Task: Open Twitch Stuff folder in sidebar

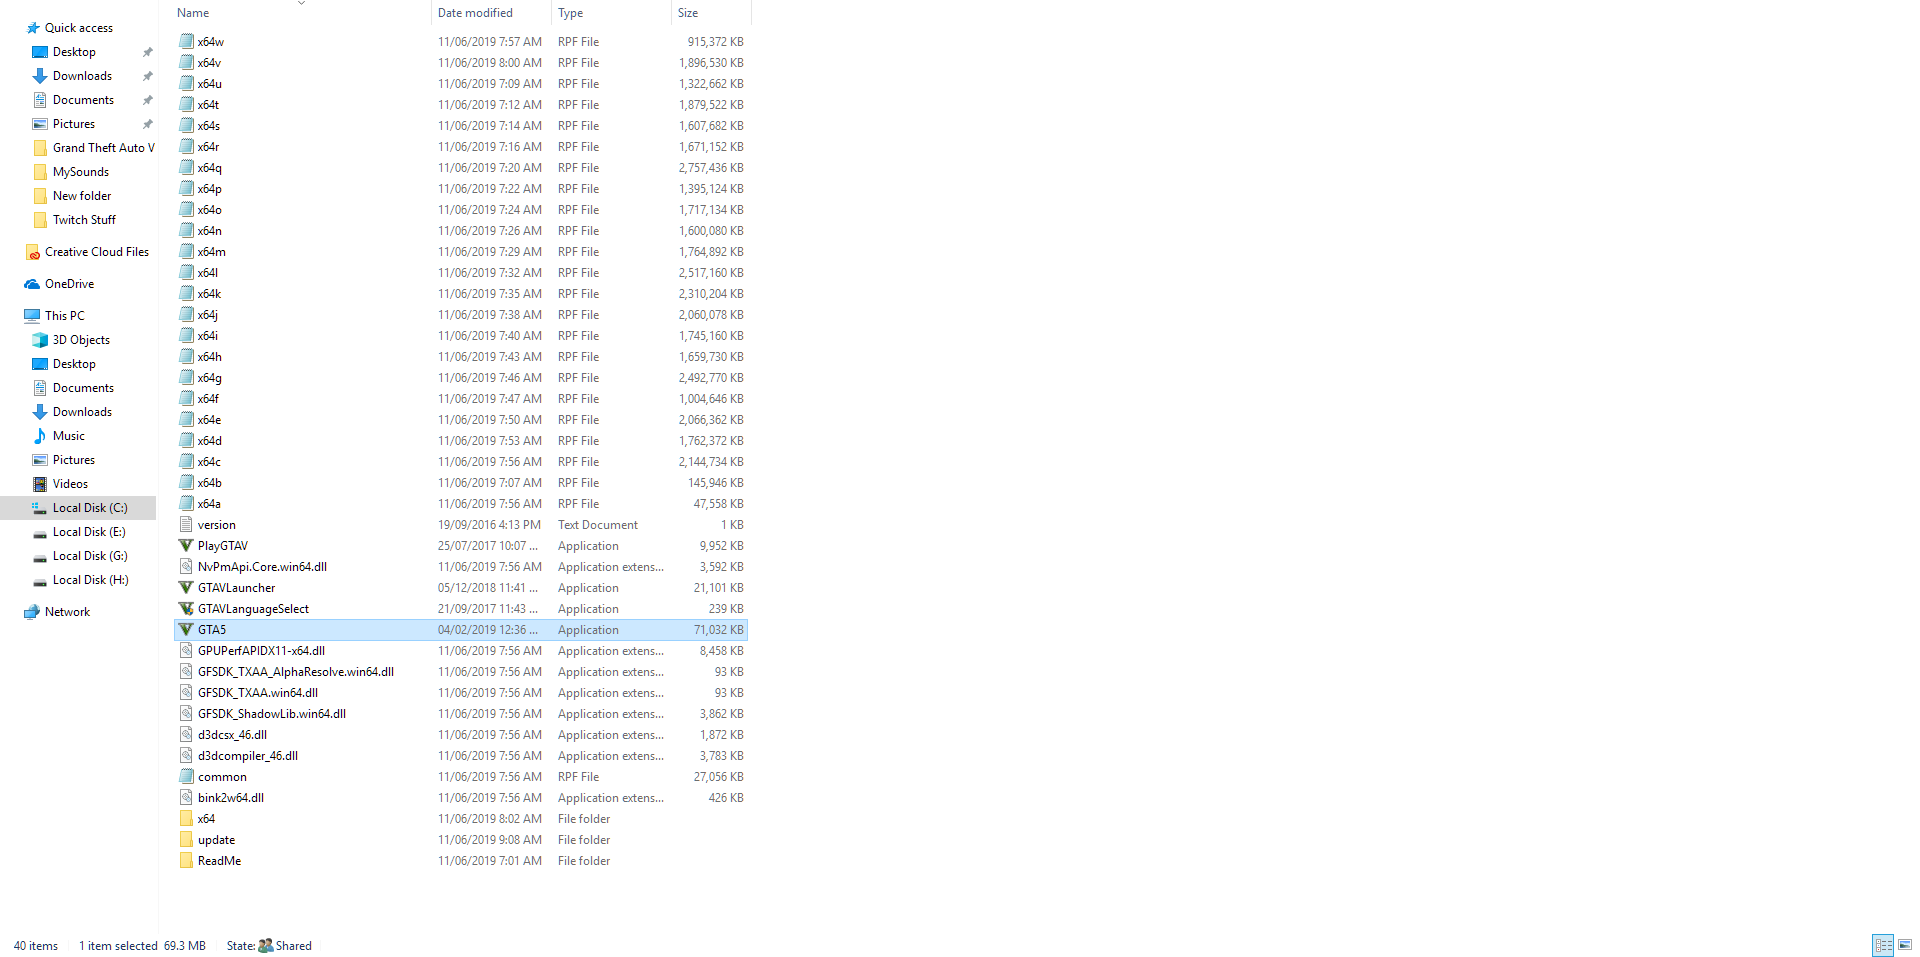Action: [84, 220]
